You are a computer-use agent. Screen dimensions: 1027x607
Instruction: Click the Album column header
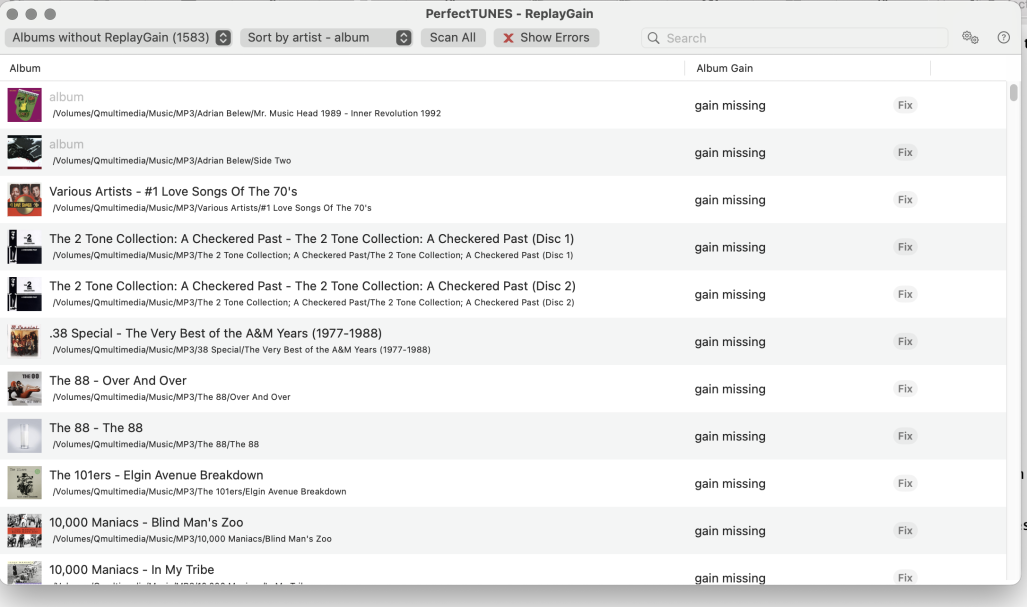(x=25, y=68)
